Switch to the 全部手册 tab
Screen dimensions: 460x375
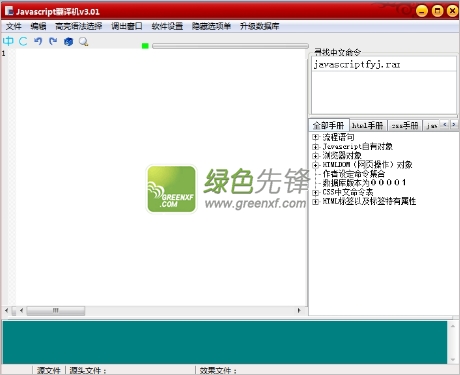tap(329, 125)
